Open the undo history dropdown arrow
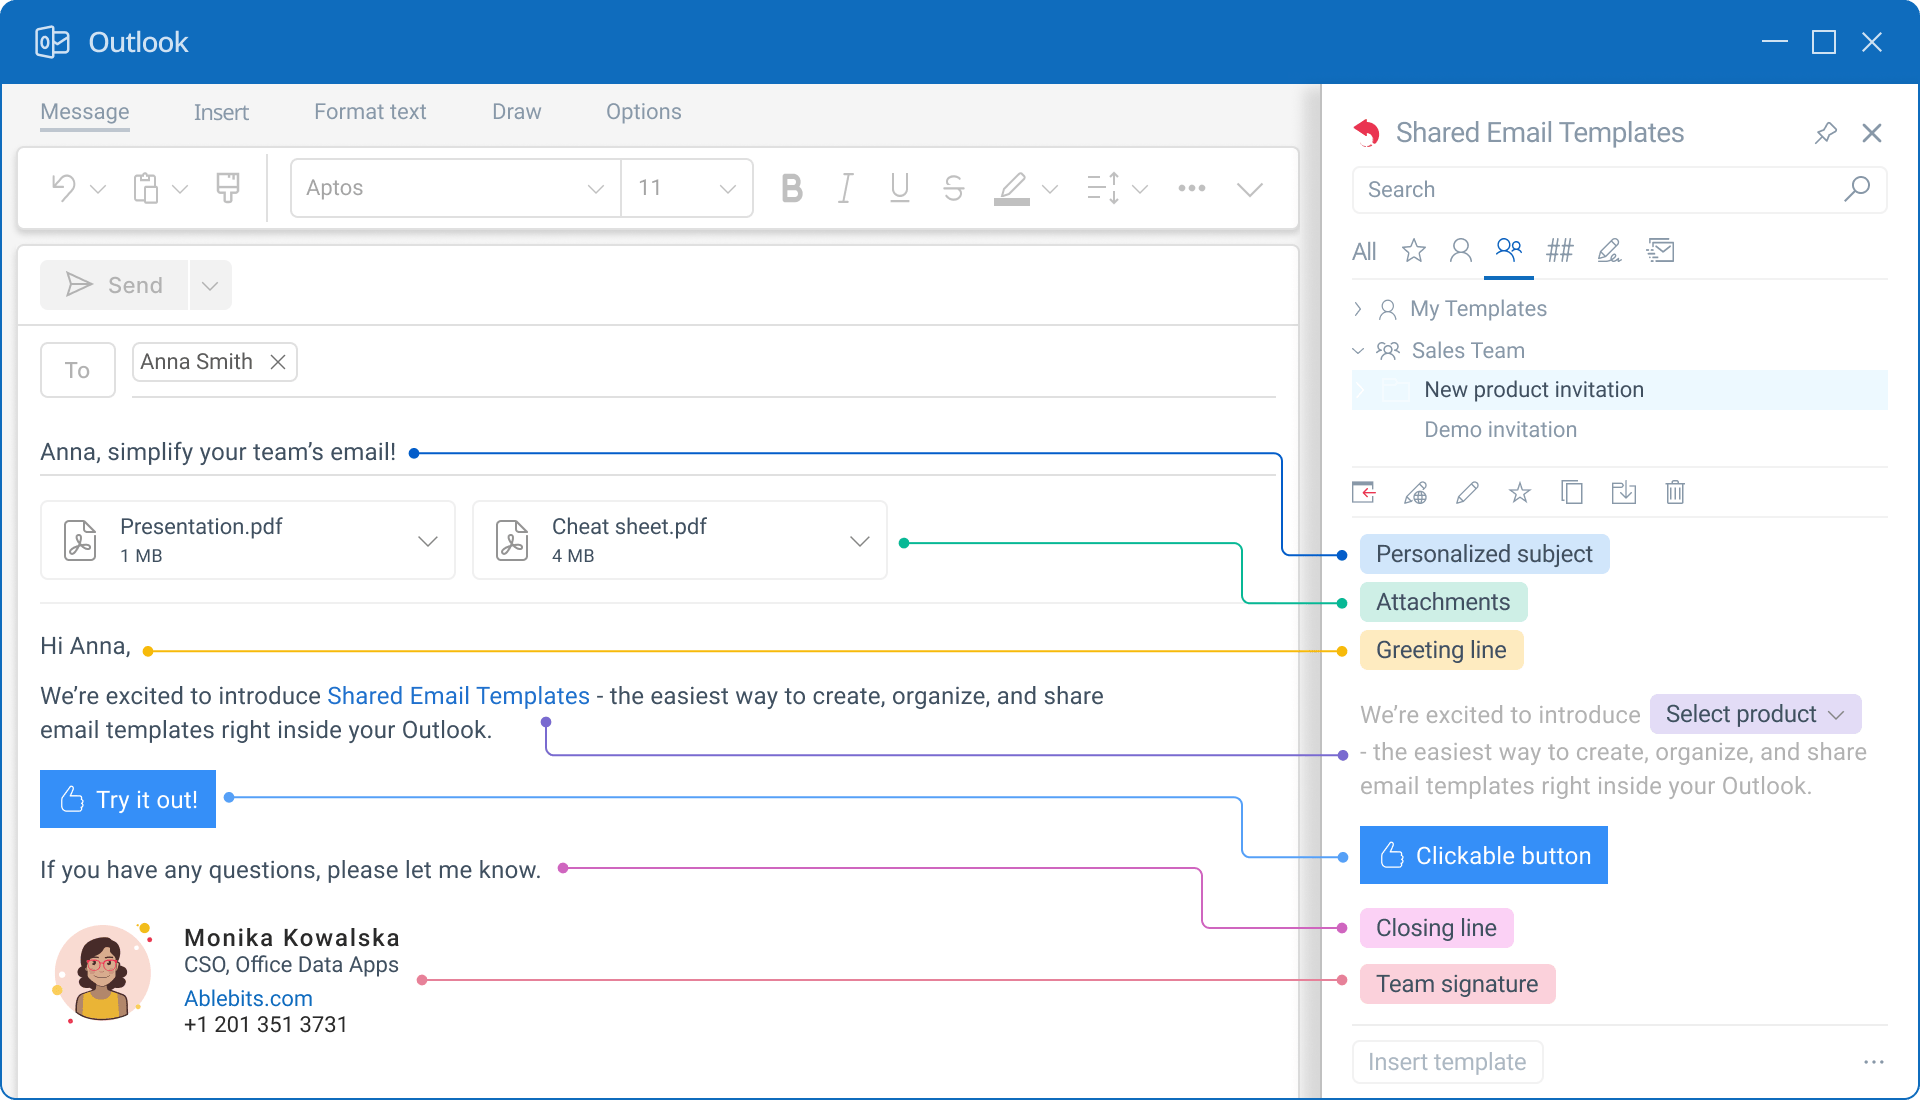This screenshot has width=1920, height=1100. coord(98,189)
